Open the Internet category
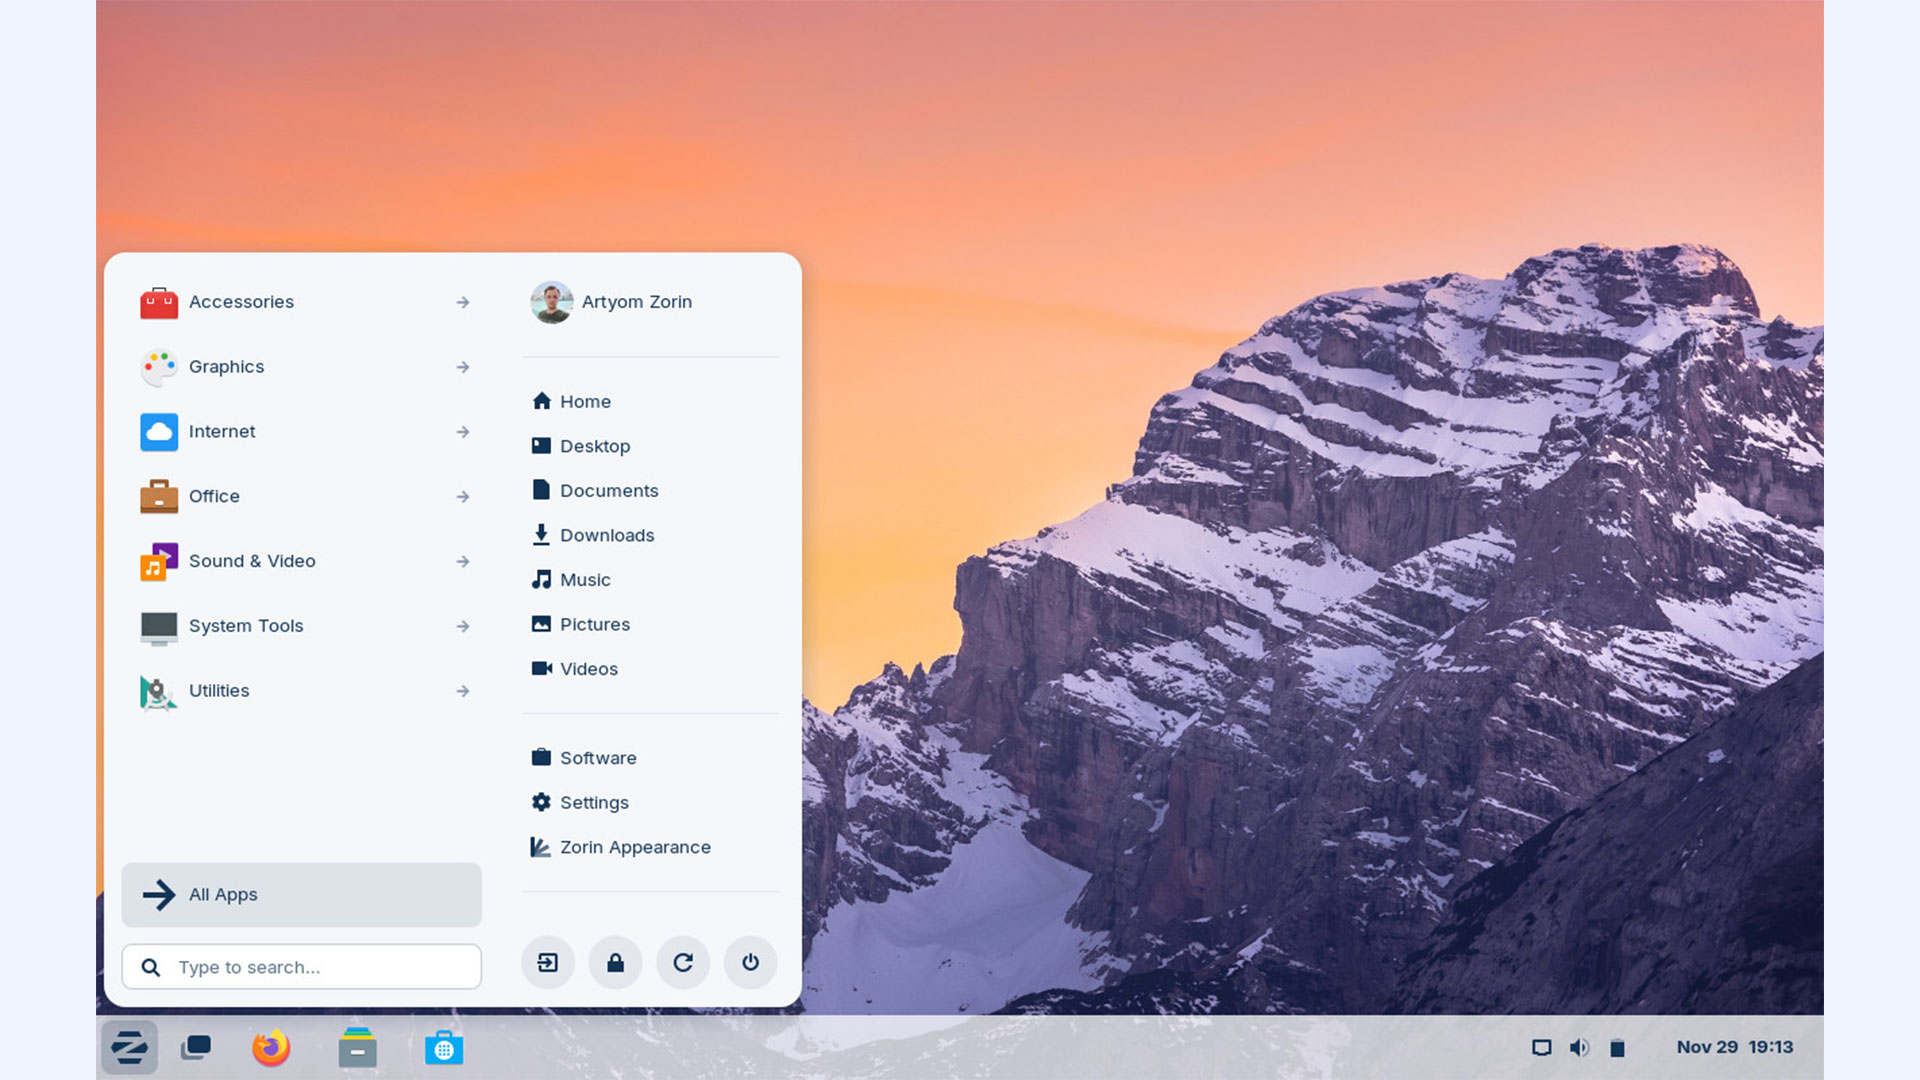This screenshot has width=1920, height=1080. point(302,432)
